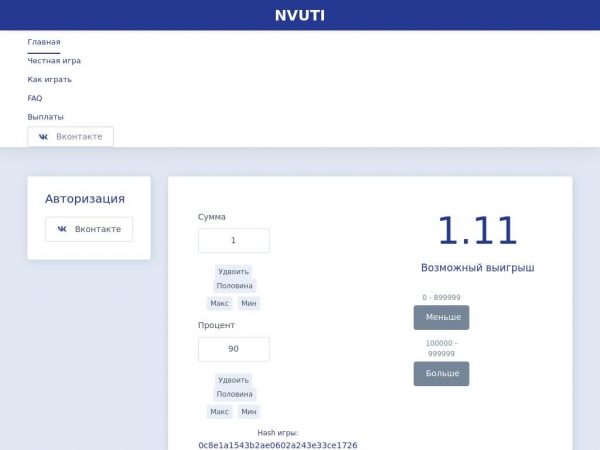The width and height of the screenshot is (600, 450).
Task: Click the 1.11 possible win value
Action: click(478, 231)
